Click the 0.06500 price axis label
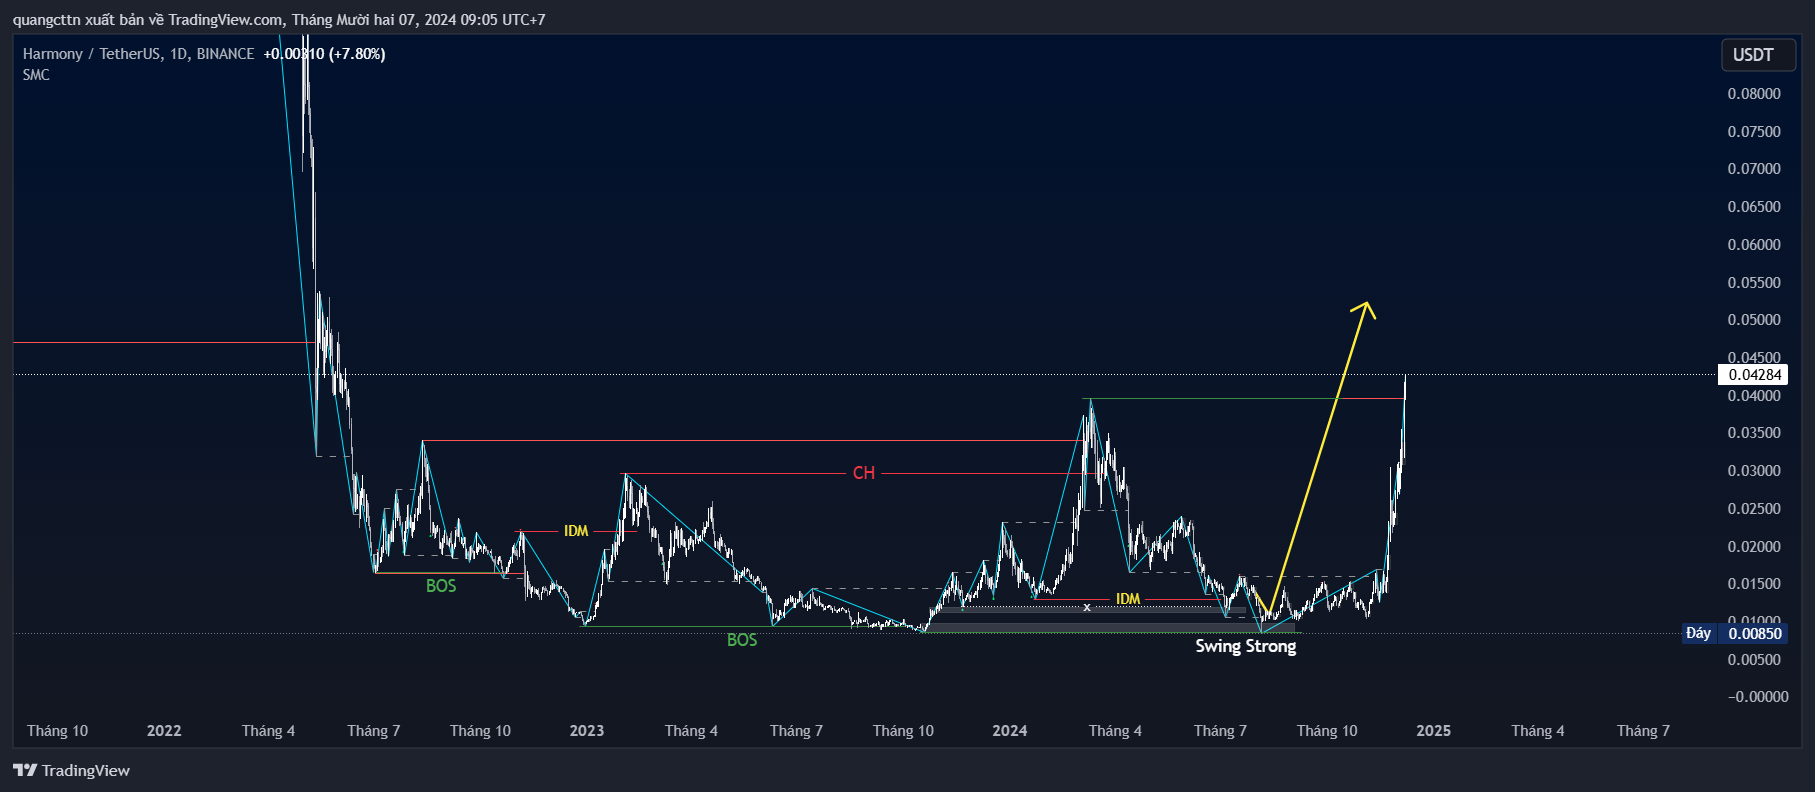 1754,207
